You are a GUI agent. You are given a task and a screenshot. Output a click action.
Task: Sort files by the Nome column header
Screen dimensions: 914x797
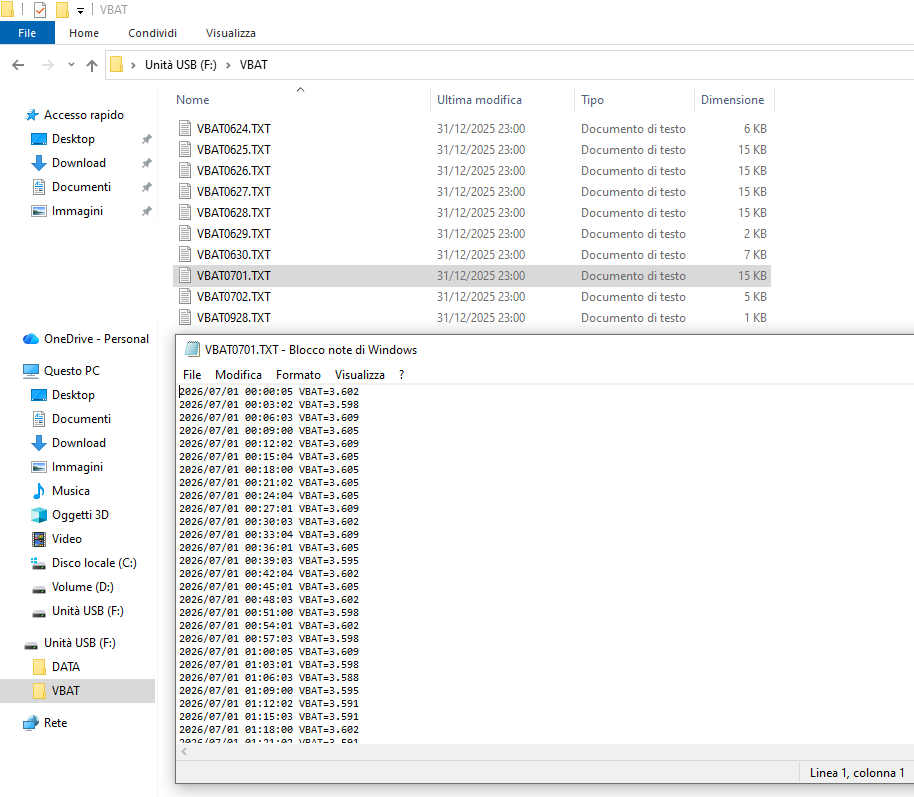coord(193,100)
